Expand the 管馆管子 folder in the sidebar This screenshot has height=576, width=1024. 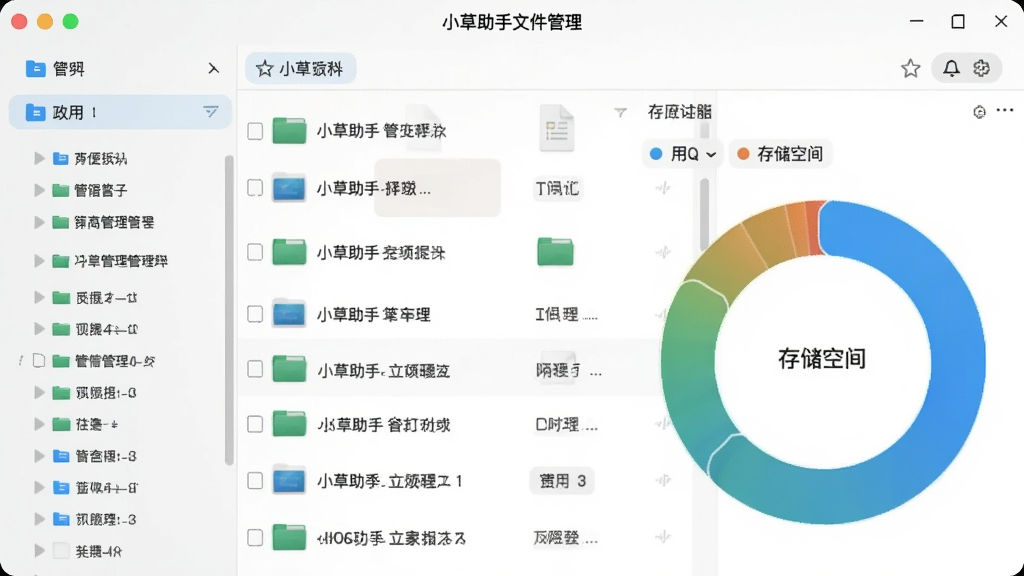(39, 190)
